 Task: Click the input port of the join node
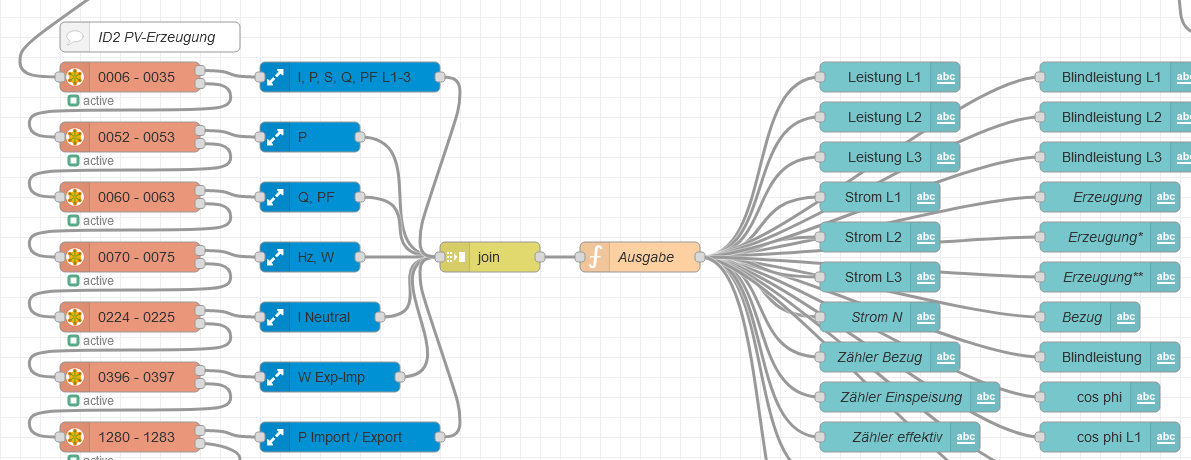440,257
